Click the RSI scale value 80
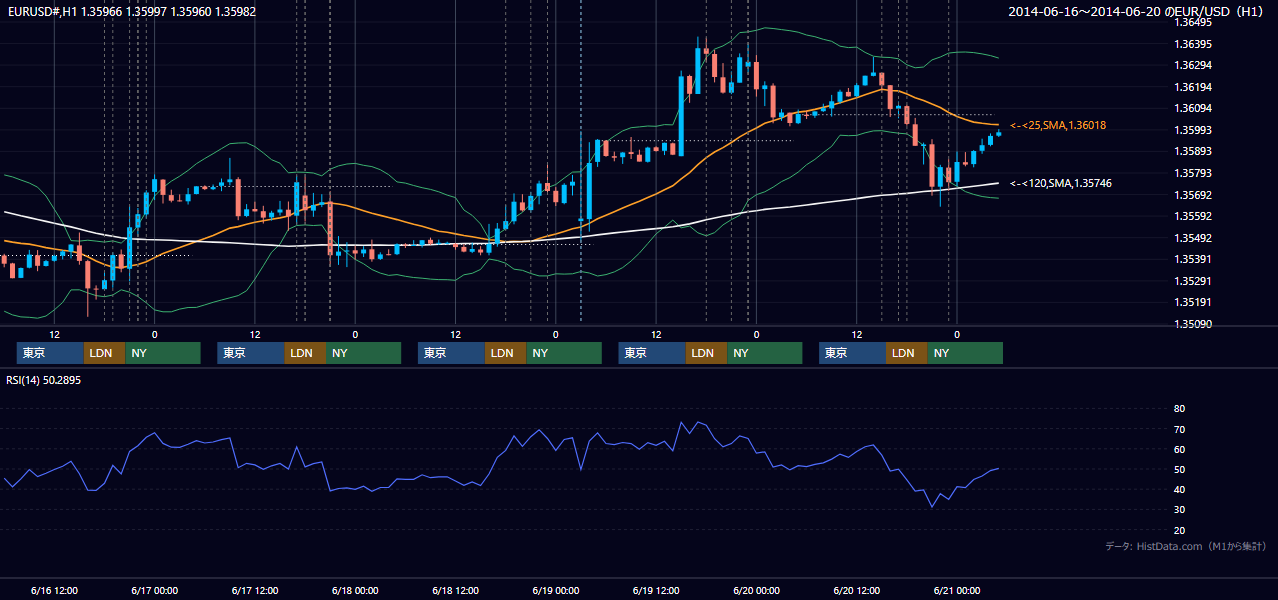The width and height of the screenshot is (1278, 600). [1179, 409]
